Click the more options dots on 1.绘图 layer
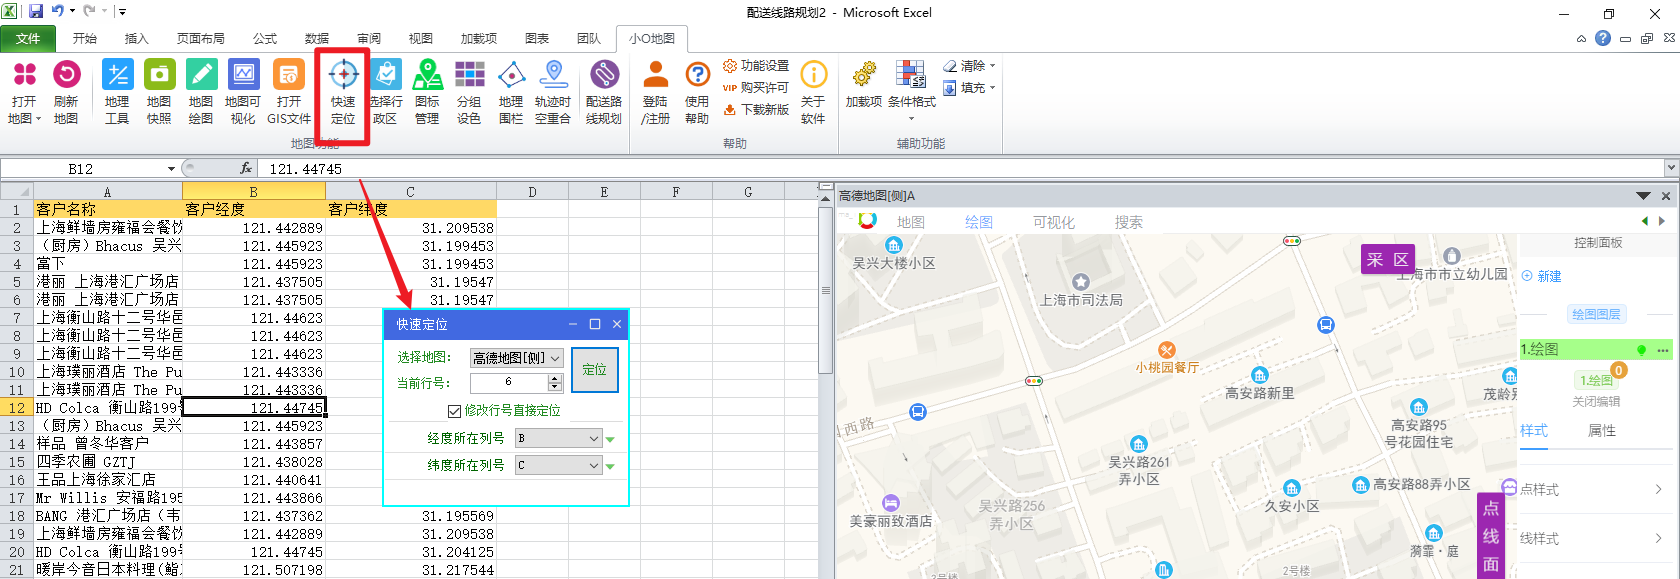Image resolution: width=1680 pixels, height=579 pixels. coord(1663,350)
